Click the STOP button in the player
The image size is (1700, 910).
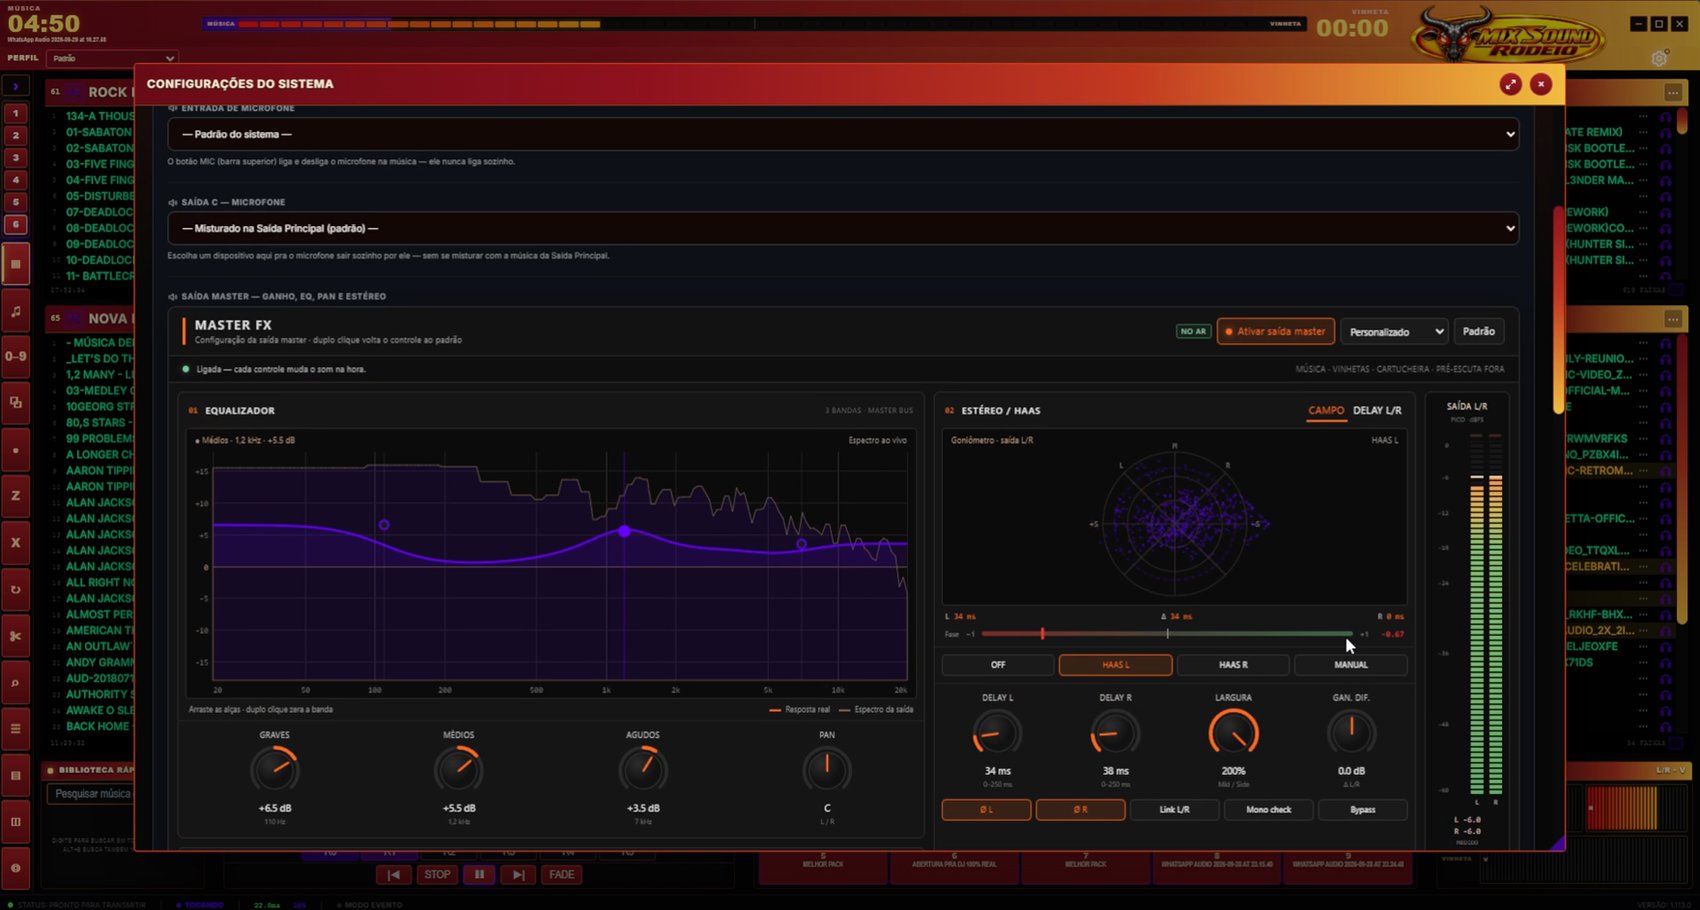click(x=437, y=874)
